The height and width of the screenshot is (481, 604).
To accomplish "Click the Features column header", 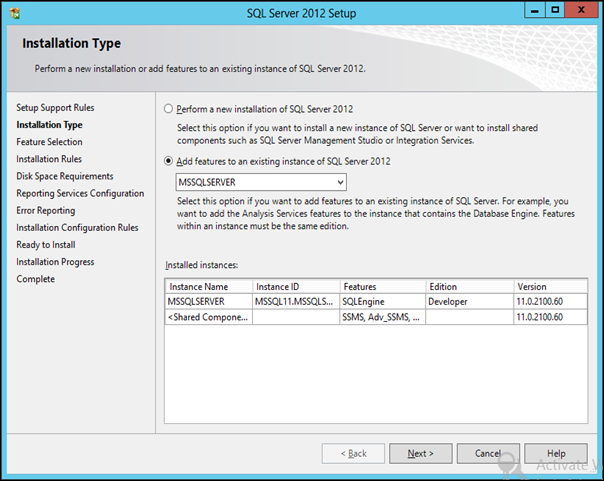I will coord(381,286).
